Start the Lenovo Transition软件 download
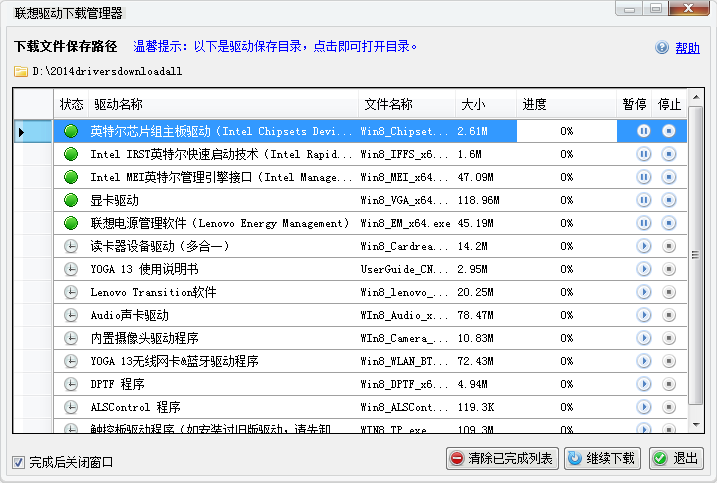This screenshot has height=483, width=717. pos(643,292)
